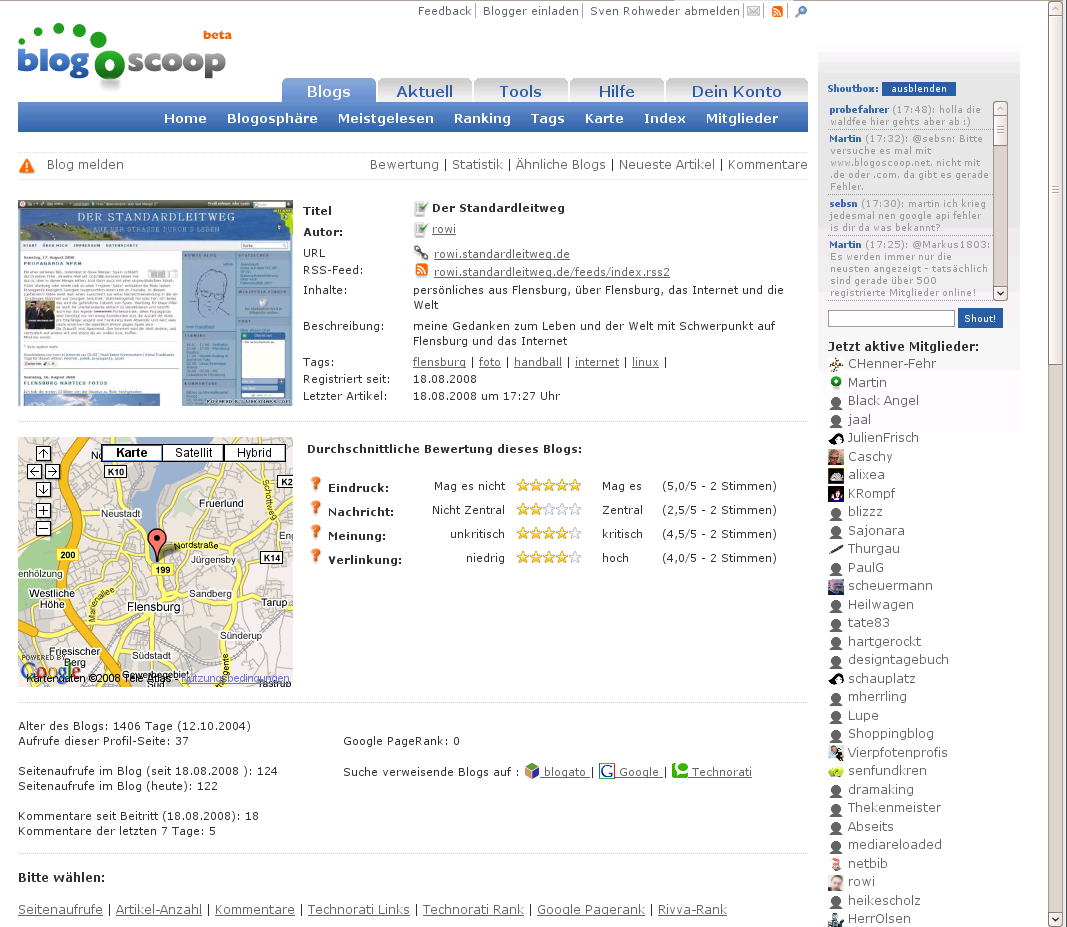This screenshot has width=1067, height=927.
Task: Select Ranking in the blue navigation bar
Action: [482, 118]
